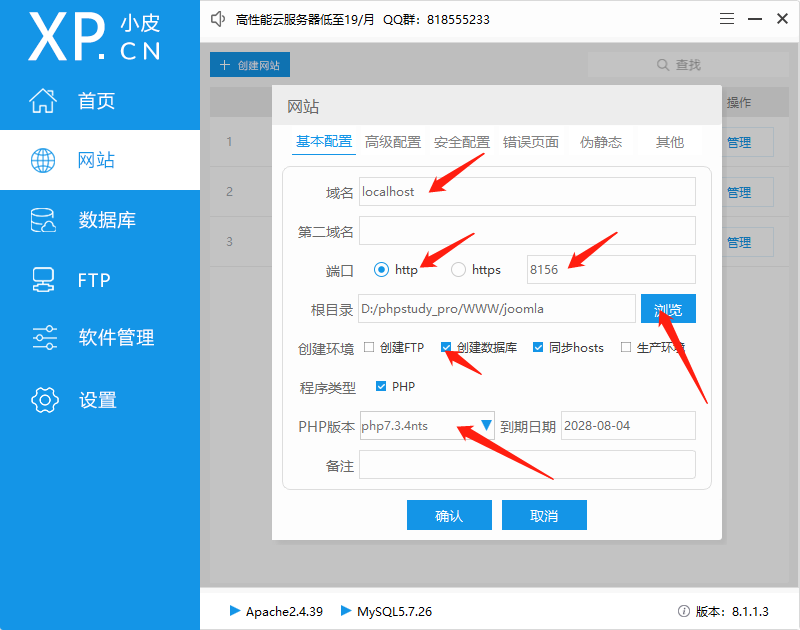The image size is (800, 630).
Task: Select the https radio button
Action: [458, 269]
